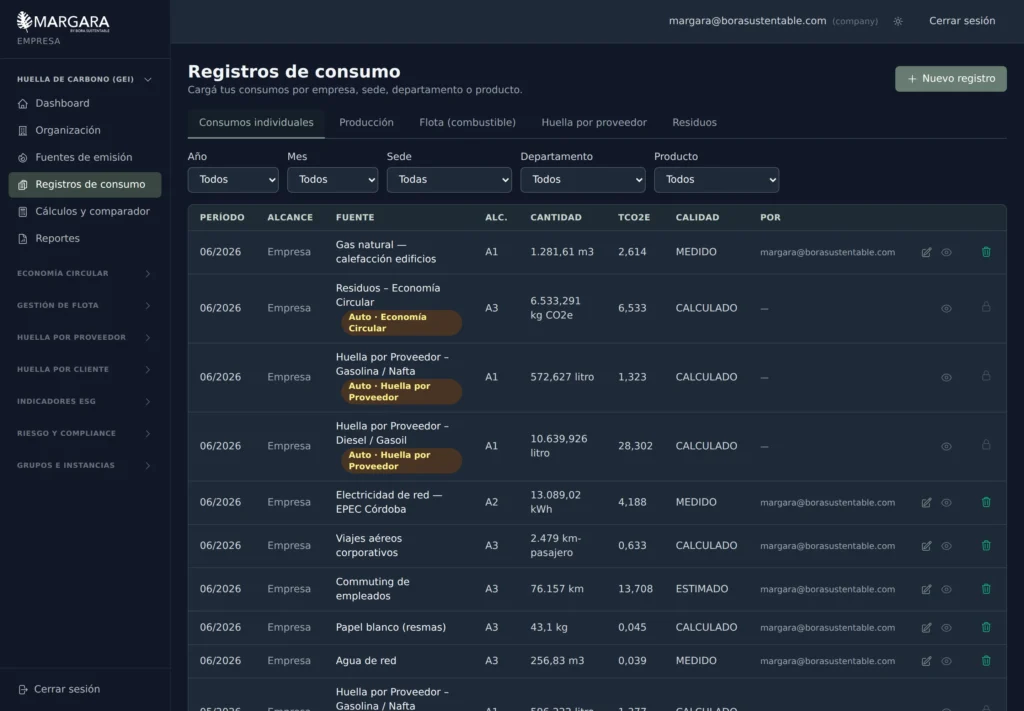Go to Reportes in the sidebar
The width and height of the screenshot is (1024, 711).
pos(85,239)
